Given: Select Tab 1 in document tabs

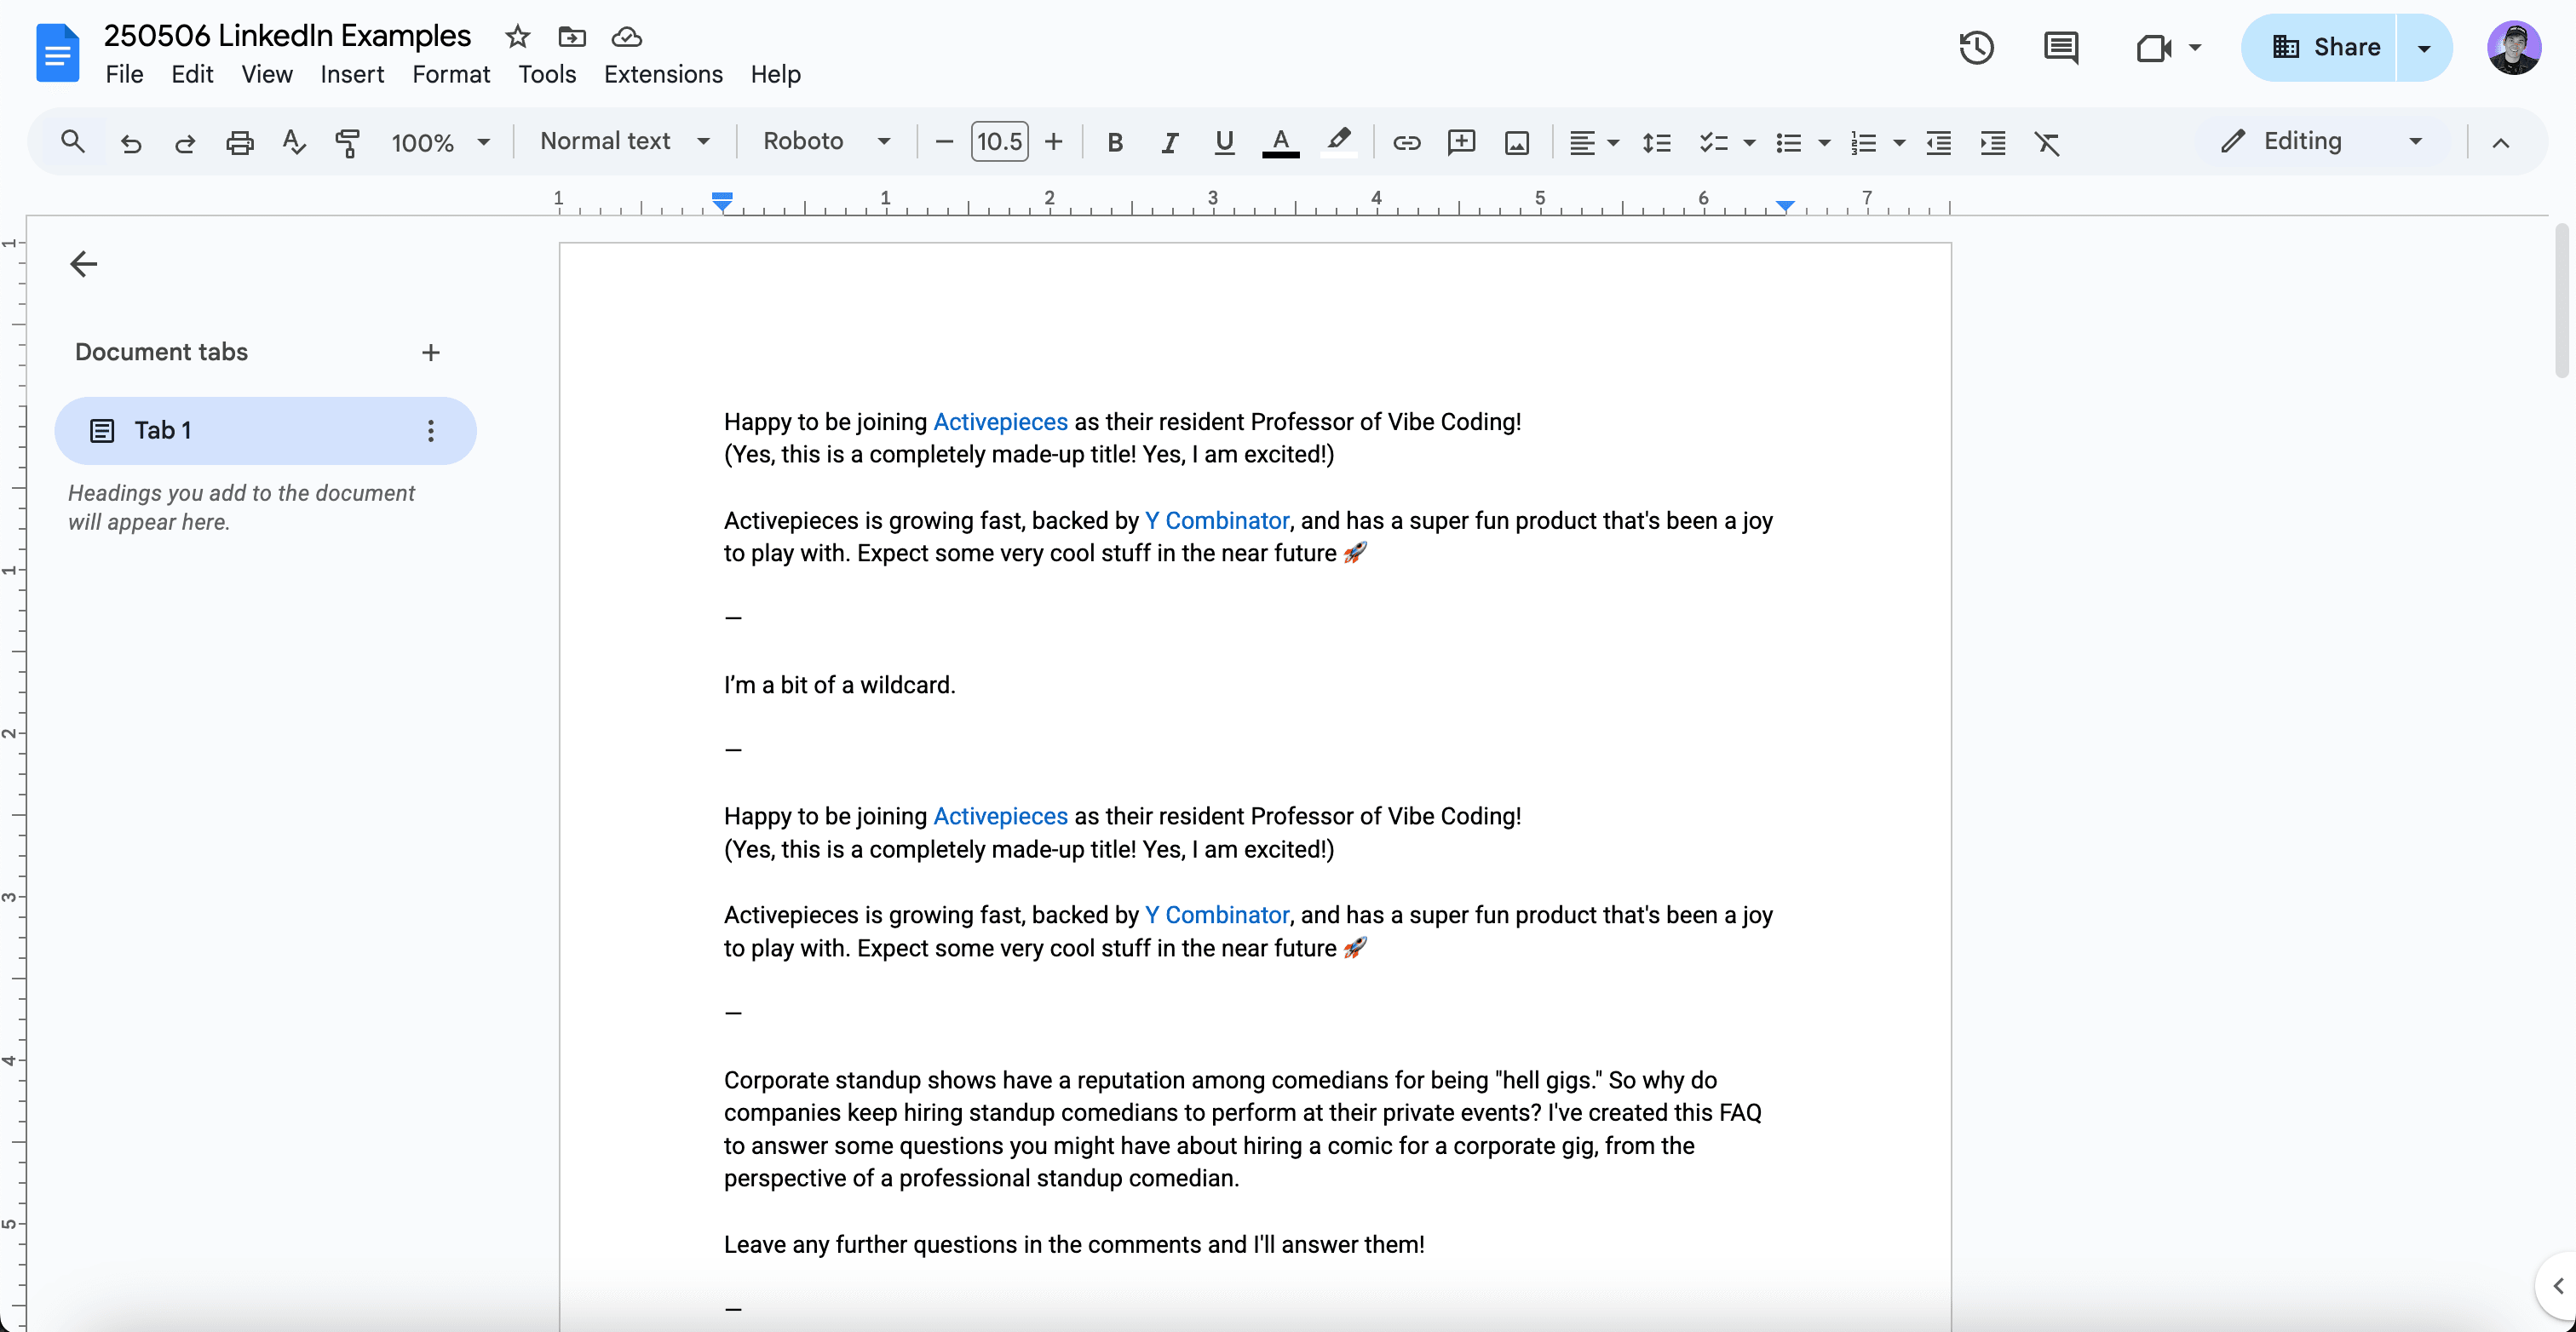Looking at the screenshot, I should [163, 430].
